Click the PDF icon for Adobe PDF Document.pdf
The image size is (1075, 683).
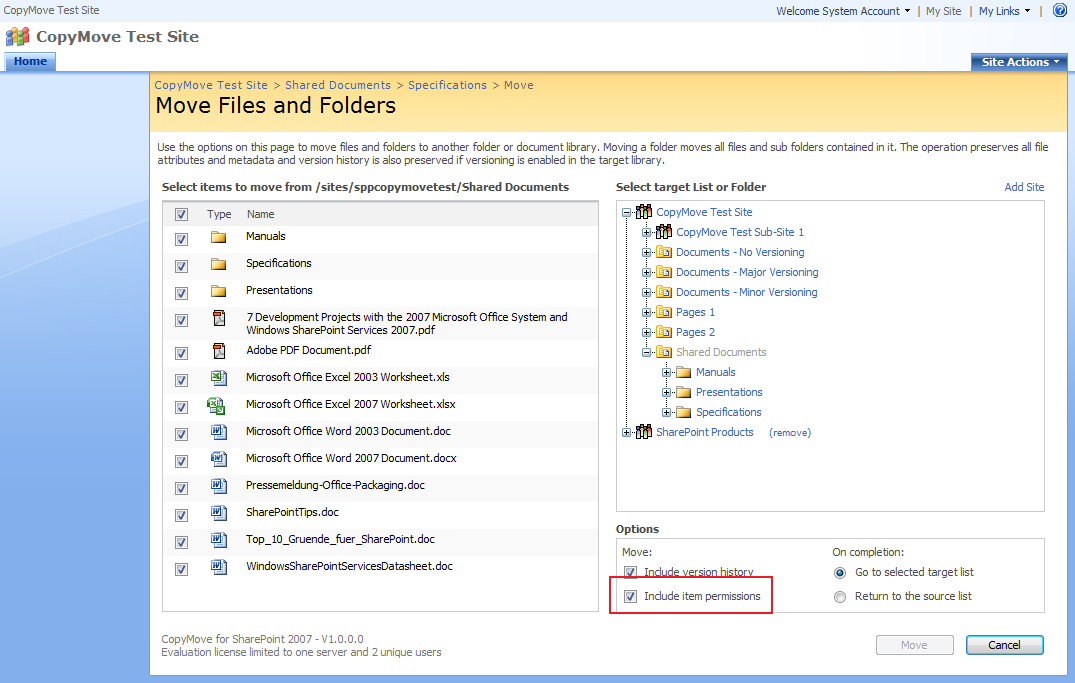coord(219,351)
